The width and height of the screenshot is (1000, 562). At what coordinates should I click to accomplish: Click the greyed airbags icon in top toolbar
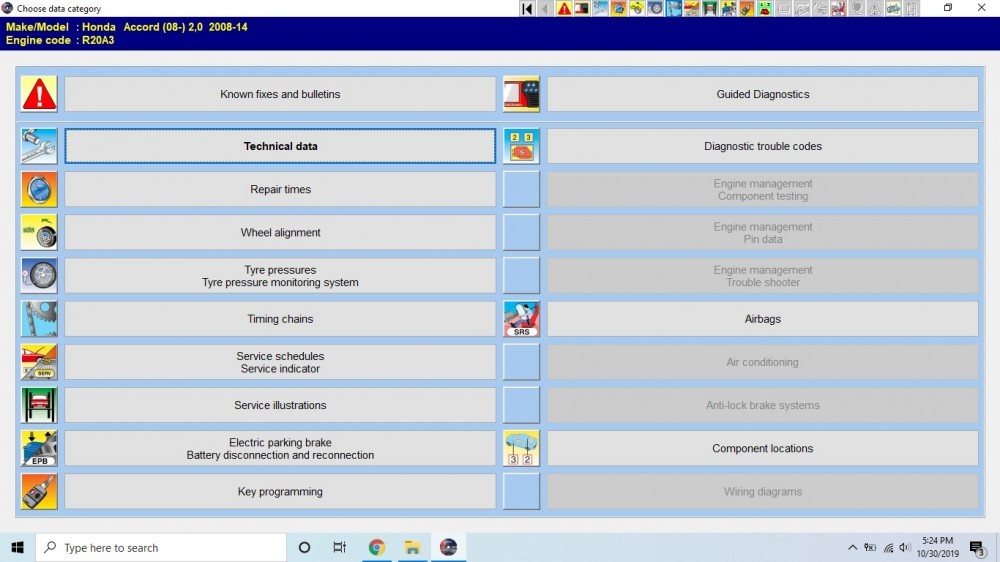pos(841,8)
